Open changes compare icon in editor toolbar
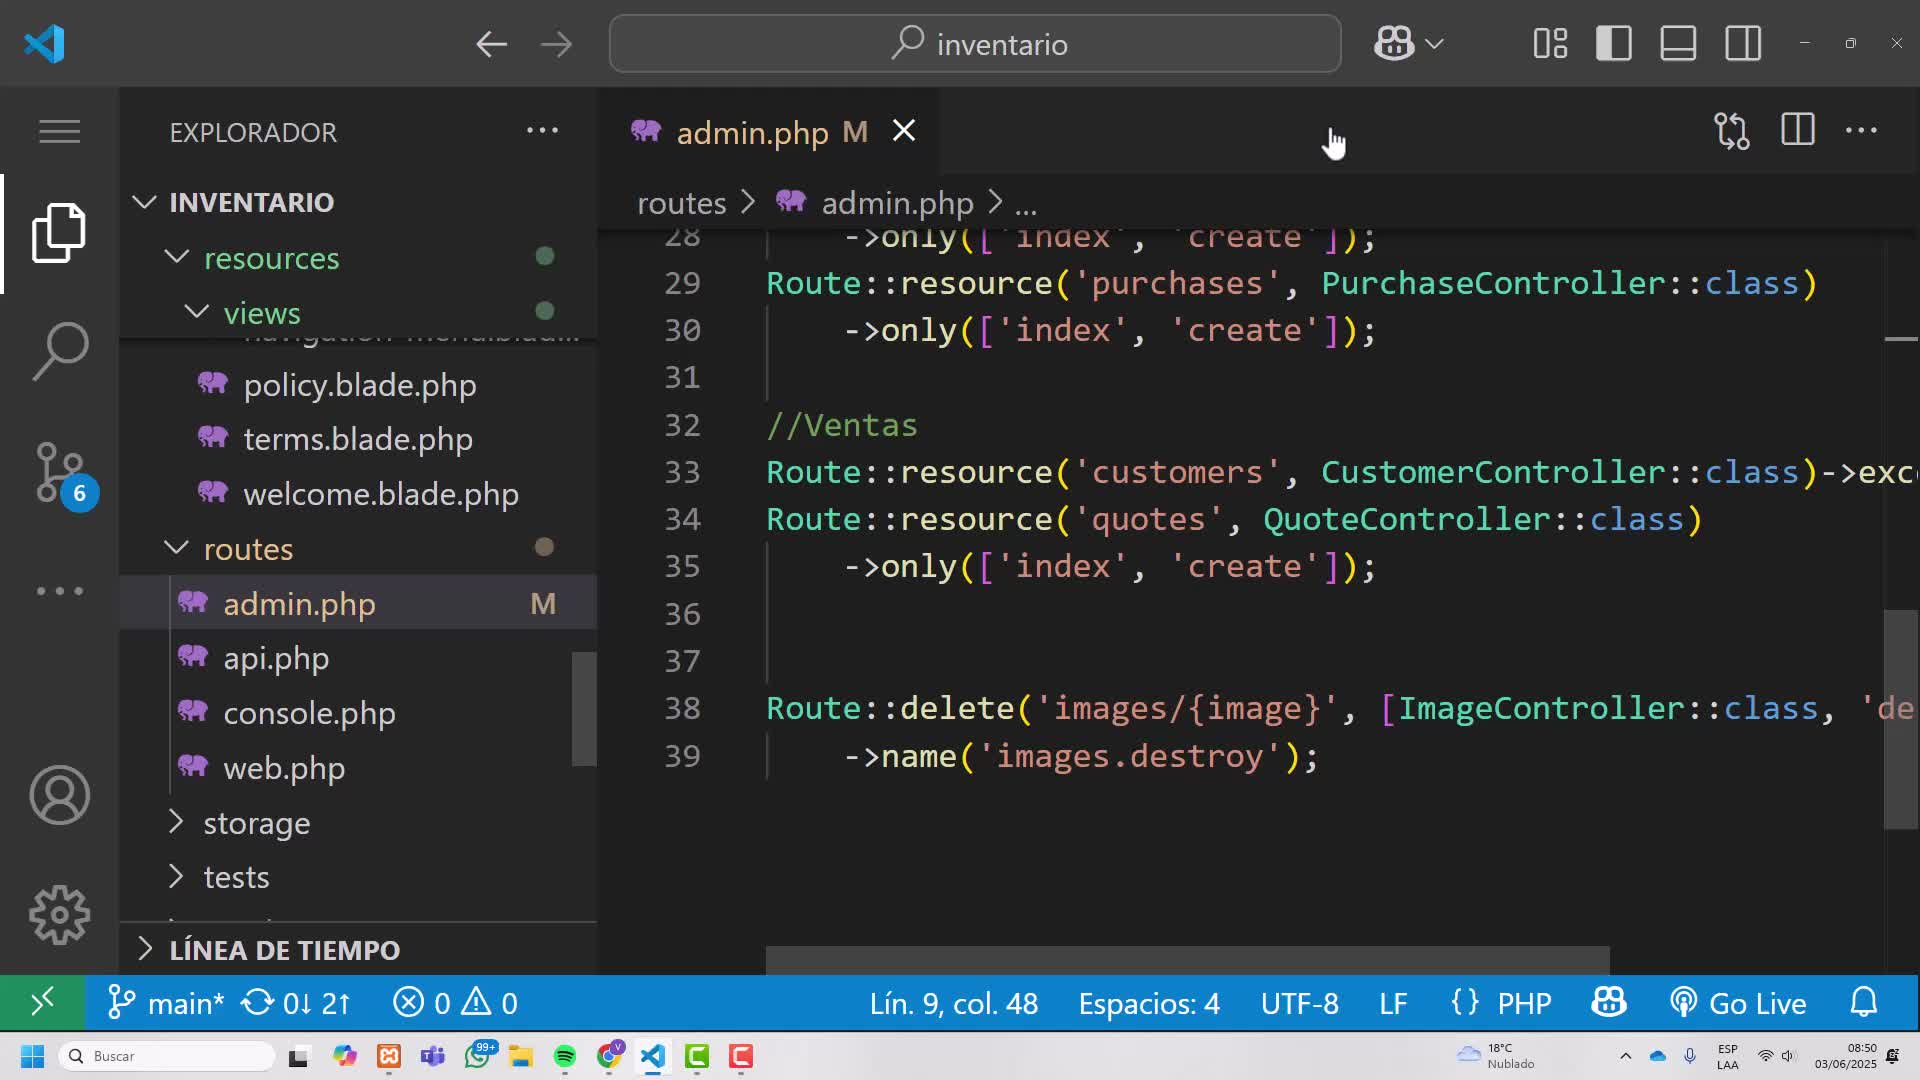This screenshot has height=1080, width=1920. (1731, 131)
